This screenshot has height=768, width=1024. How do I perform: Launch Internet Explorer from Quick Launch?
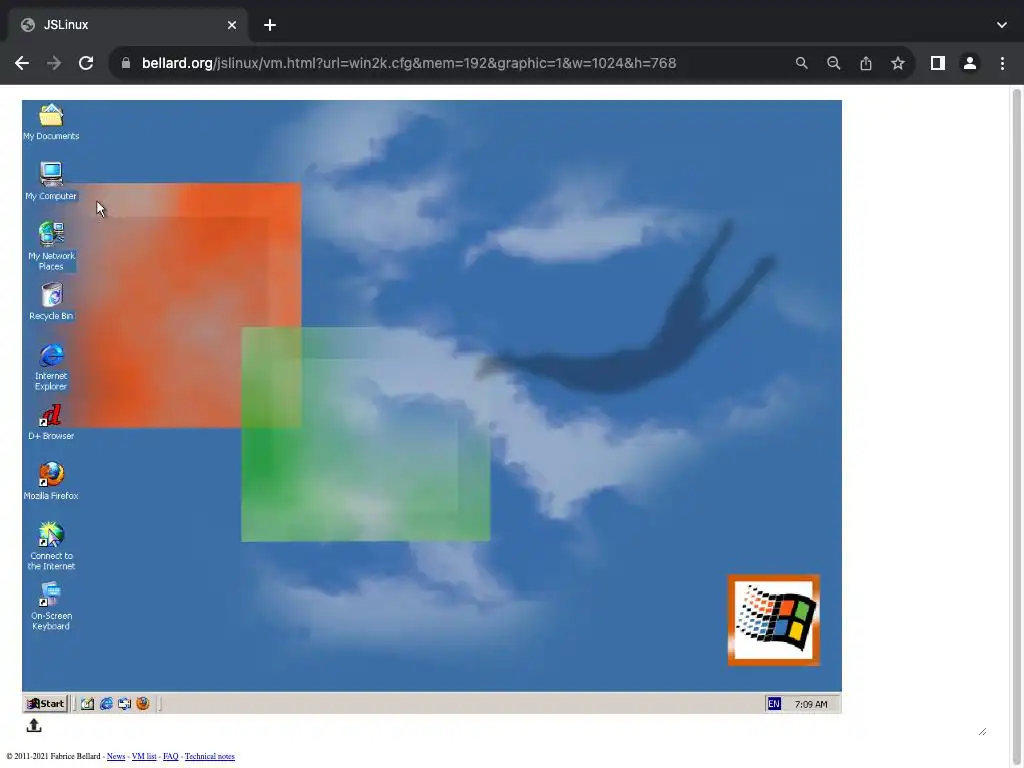(106, 703)
